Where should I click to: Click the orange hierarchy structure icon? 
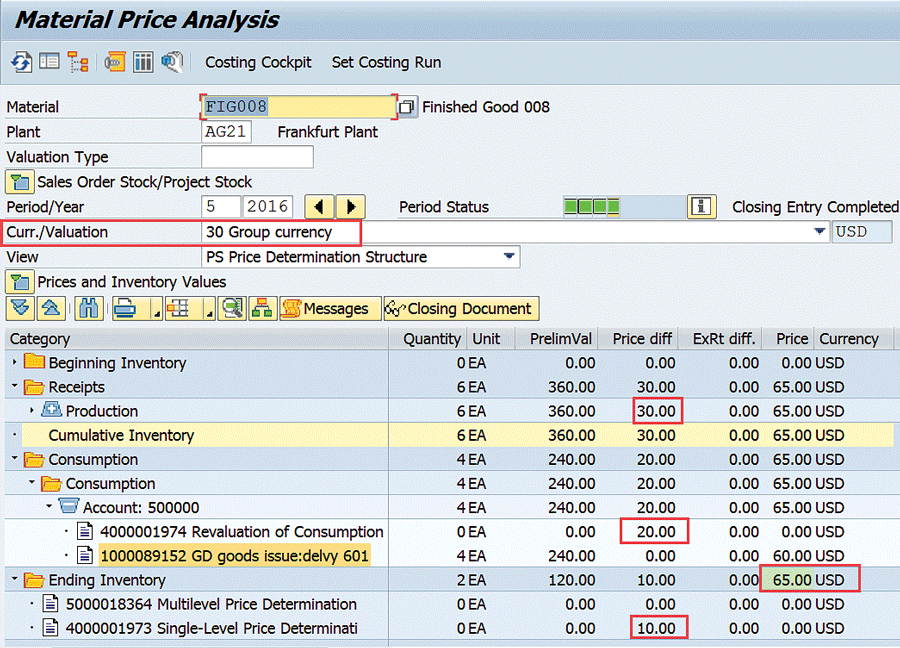point(263,308)
